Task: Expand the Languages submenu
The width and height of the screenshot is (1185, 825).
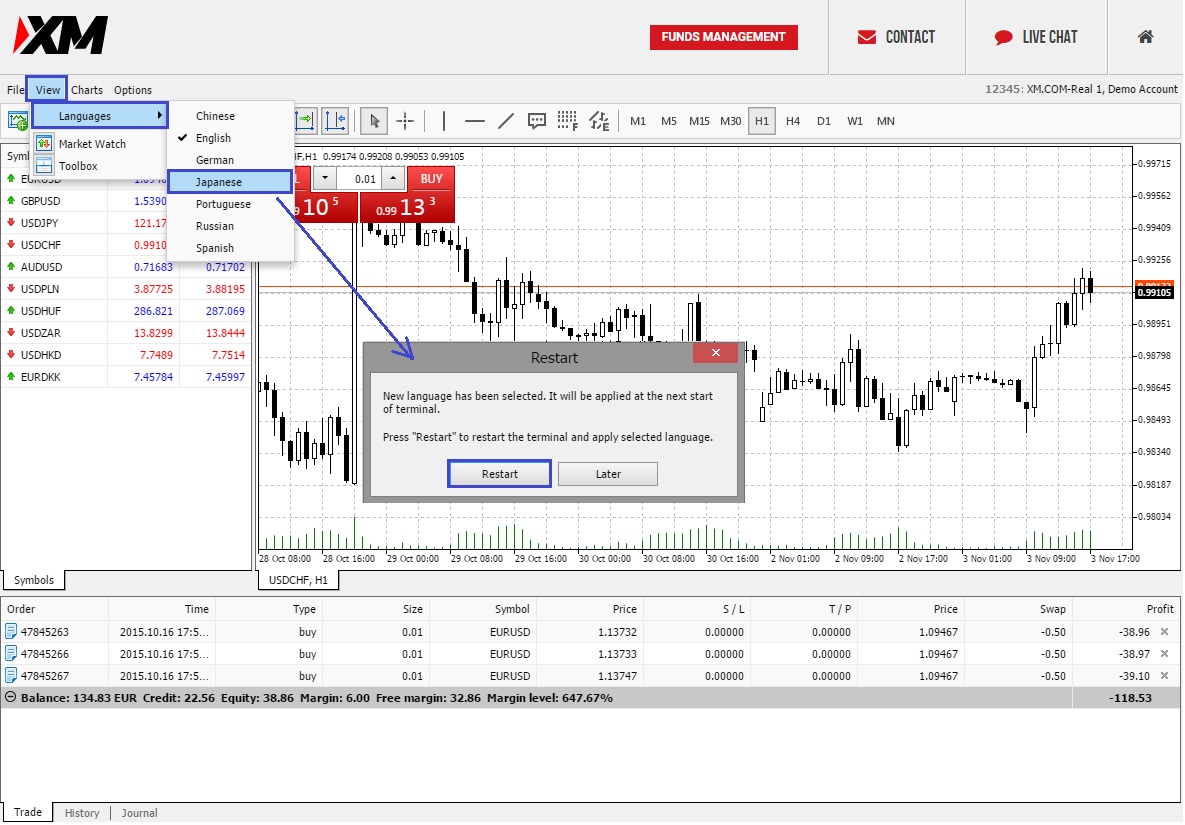Action: 100,116
